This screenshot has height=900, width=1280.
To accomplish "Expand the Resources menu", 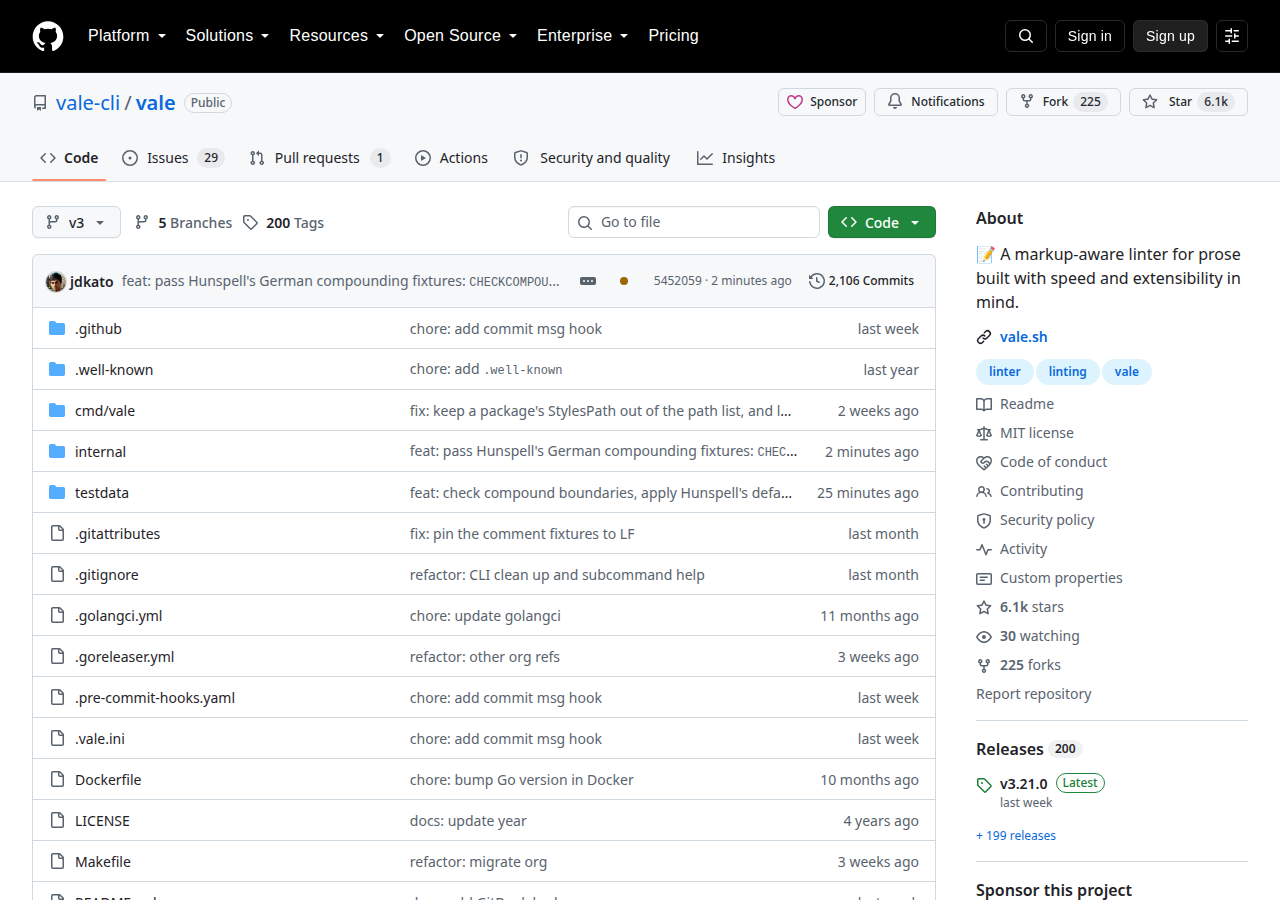I will pyautogui.click(x=337, y=36).
